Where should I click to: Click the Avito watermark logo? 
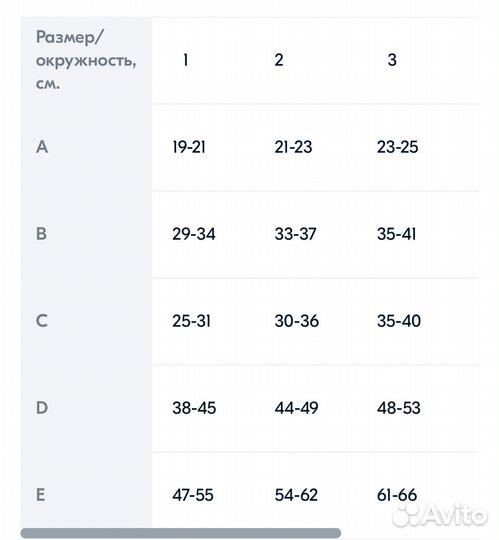440,515
